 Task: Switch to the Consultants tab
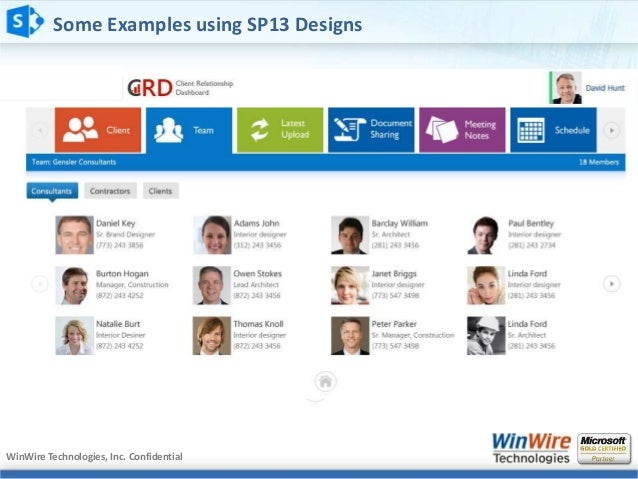click(52, 191)
